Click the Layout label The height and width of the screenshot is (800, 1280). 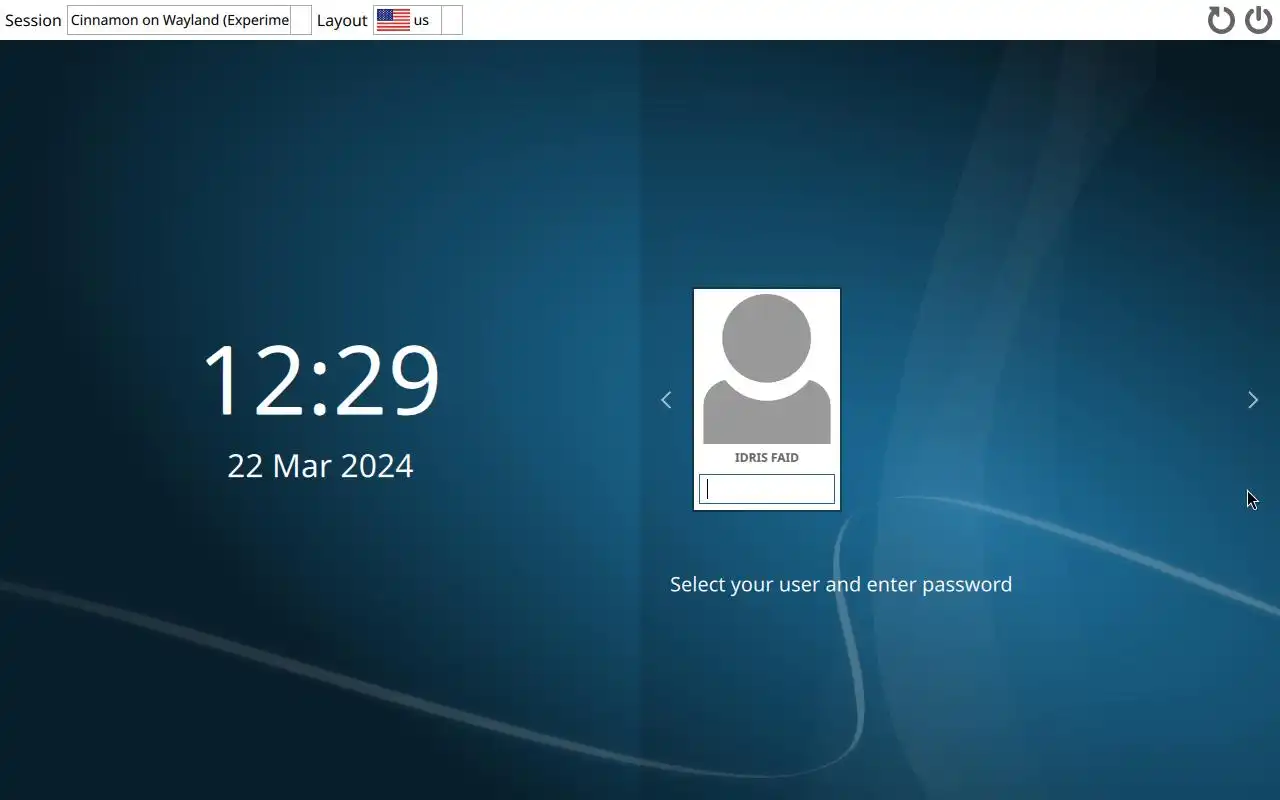pos(342,20)
